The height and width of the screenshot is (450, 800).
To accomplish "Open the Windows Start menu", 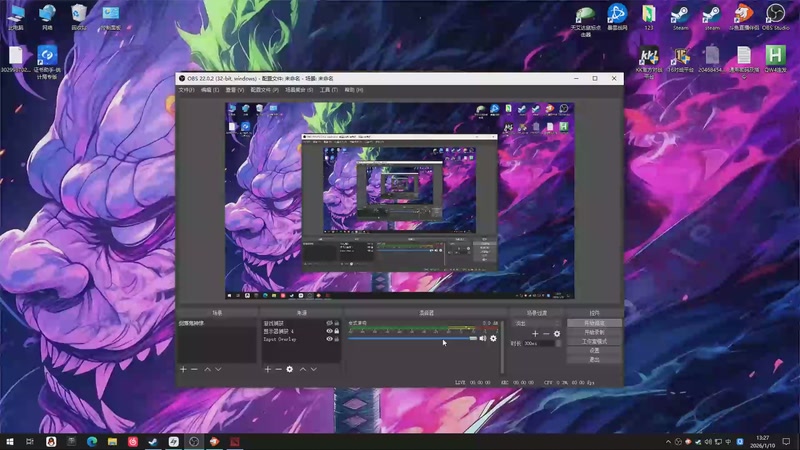I will click(x=10, y=441).
